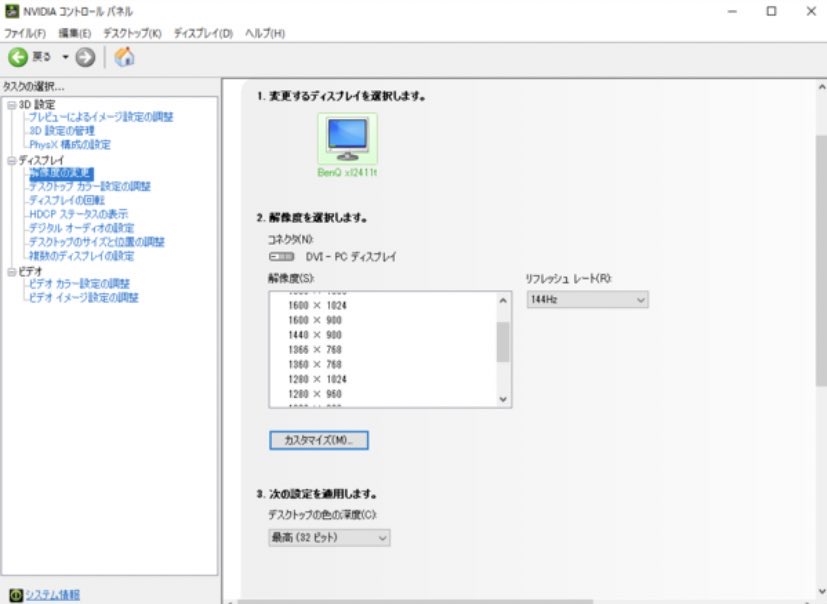Collapse the ディスプレイ tree node
The width and height of the screenshot is (827, 604).
click(12, 161)
